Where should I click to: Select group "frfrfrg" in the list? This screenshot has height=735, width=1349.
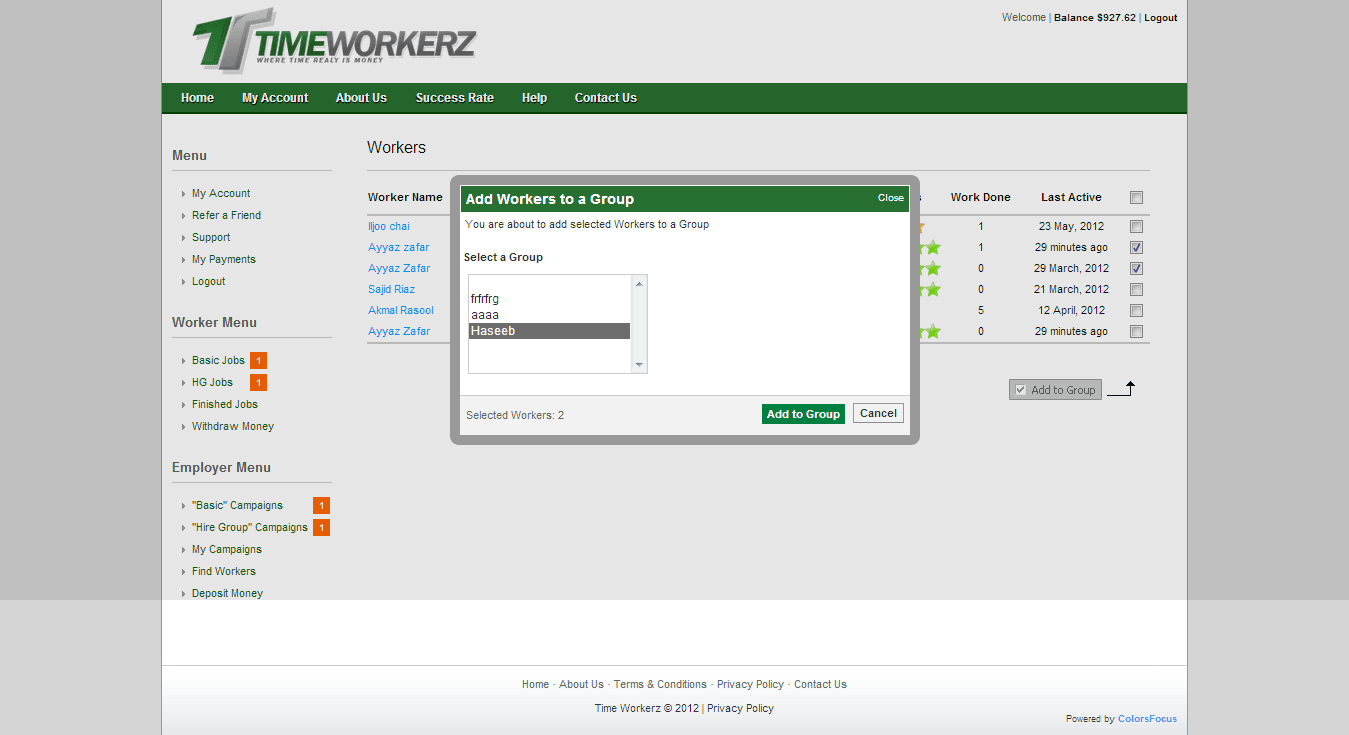pos(550,299)
